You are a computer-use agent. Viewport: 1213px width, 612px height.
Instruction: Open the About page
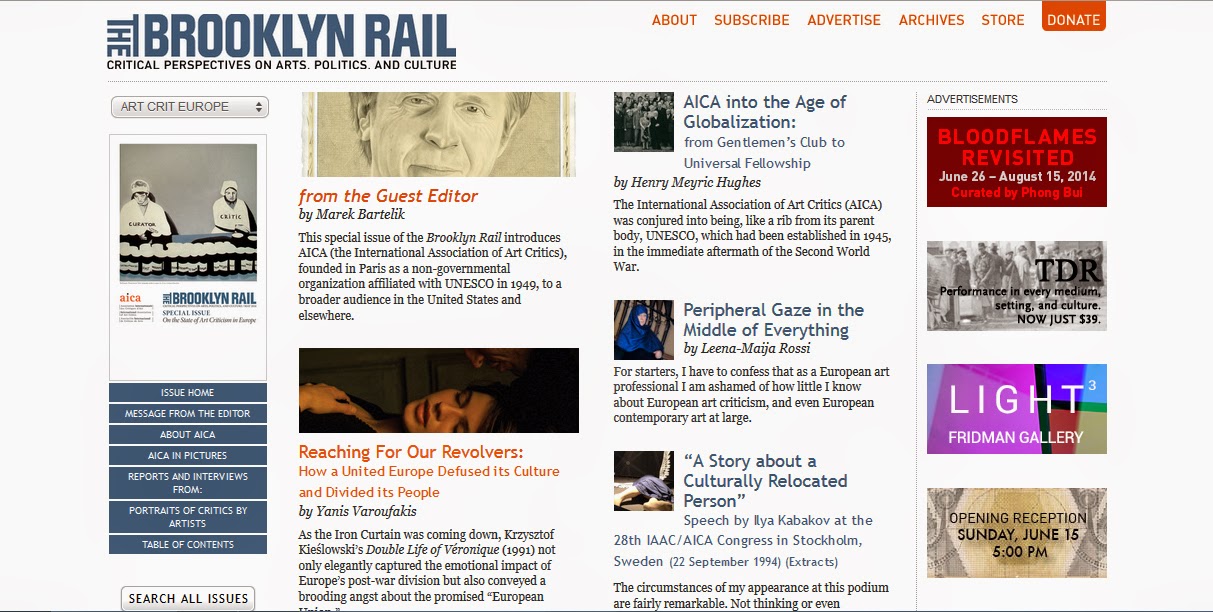coord(674,20)
